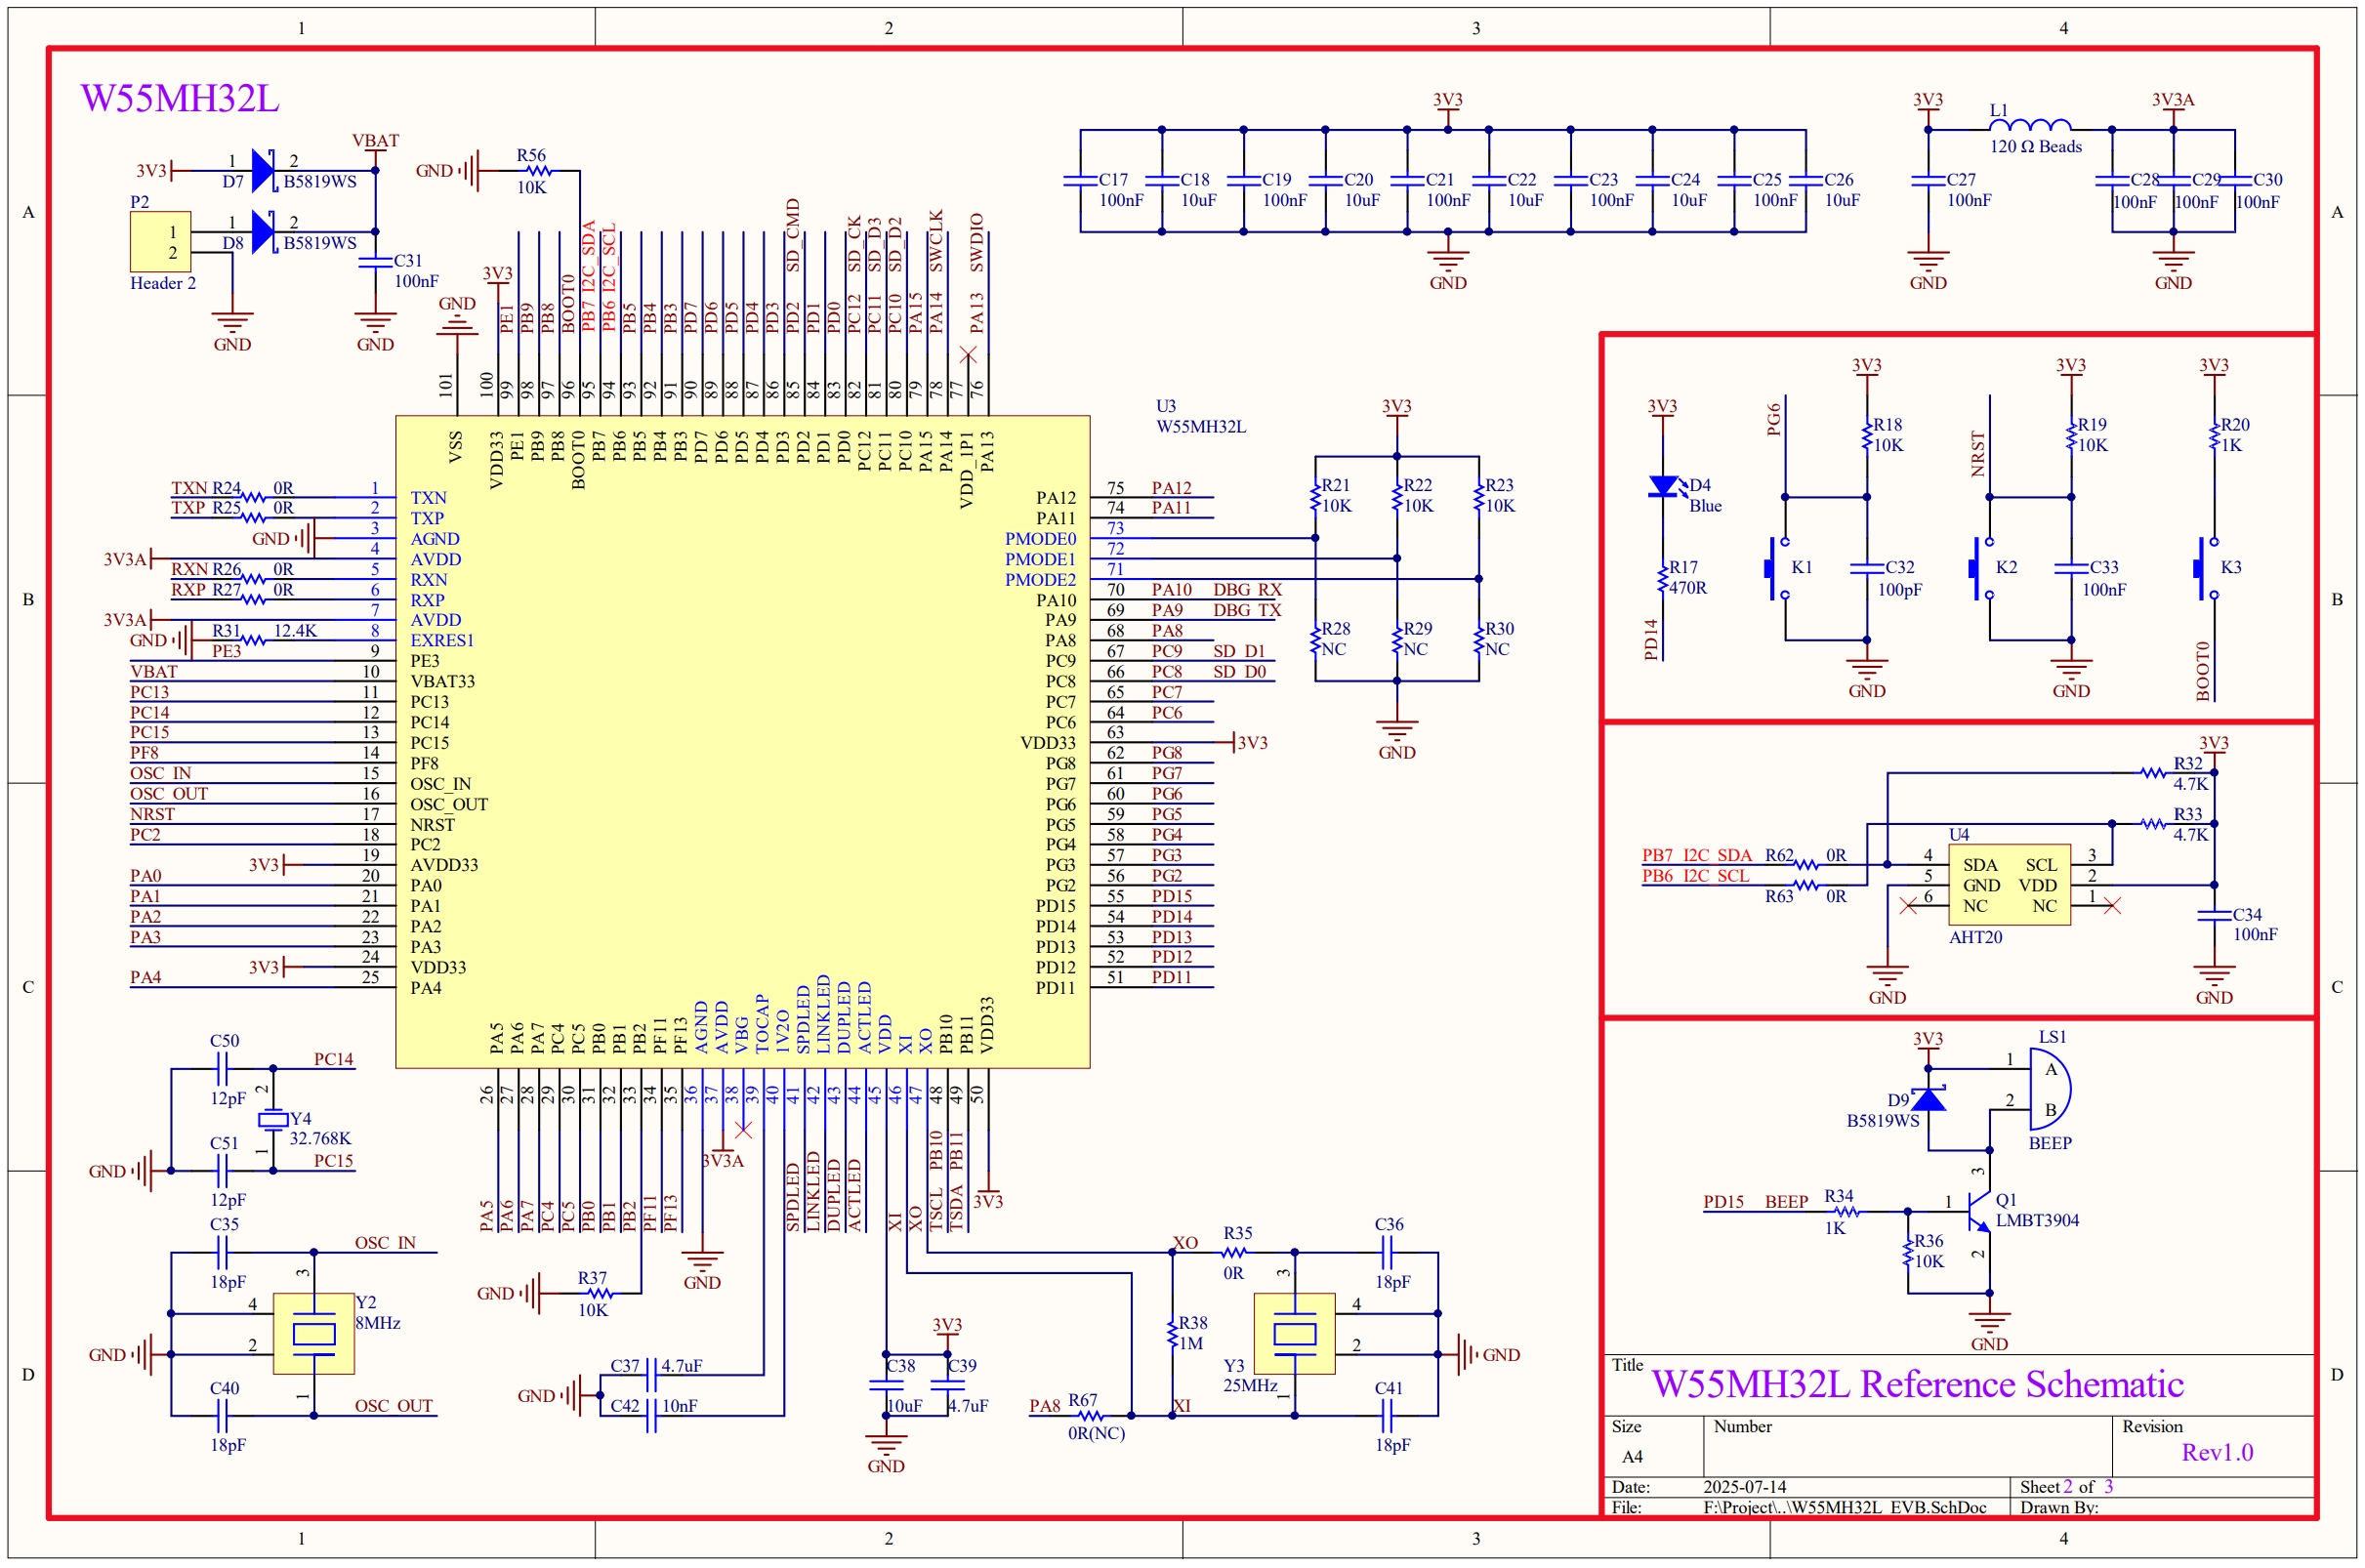Select the Rev1.0 revision text
Image resolution: width=2365 pixels, height=1568 pixels.
(x=2217, y=1452)
